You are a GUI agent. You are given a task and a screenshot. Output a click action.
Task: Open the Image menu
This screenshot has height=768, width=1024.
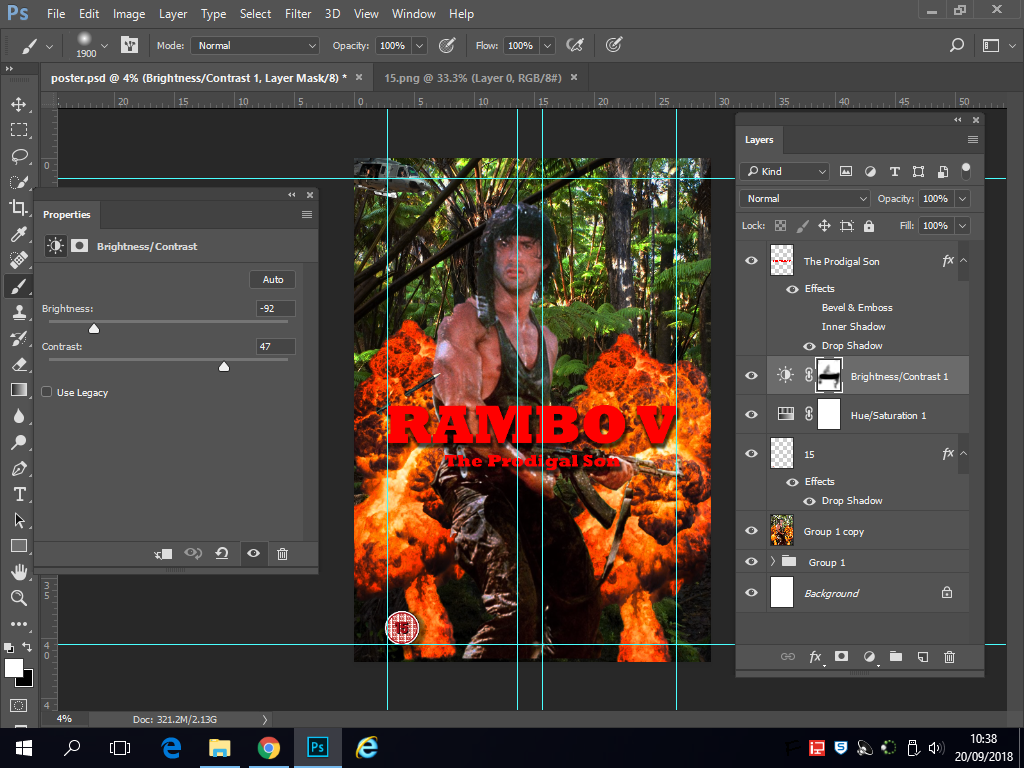point(129,14)
